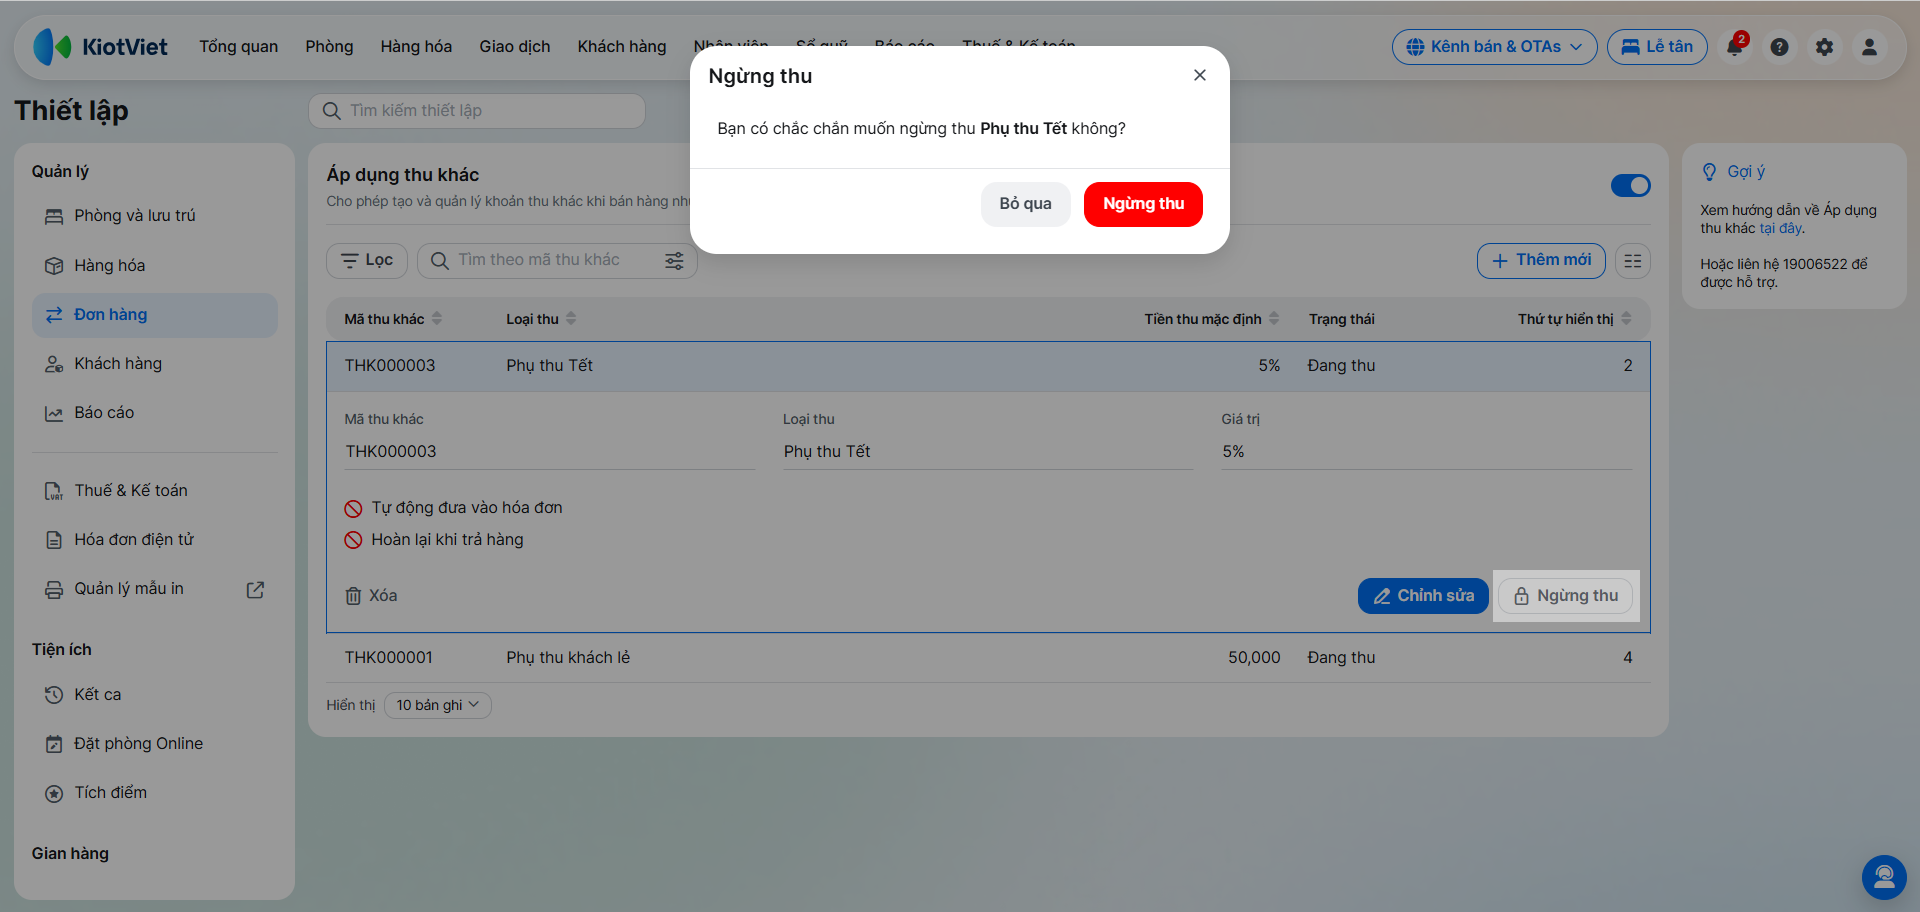Select Phòng và lưu trú in the sidebar
This screenshot has height=912, width=1920.
pyautogui.click(x=155, y=216)
